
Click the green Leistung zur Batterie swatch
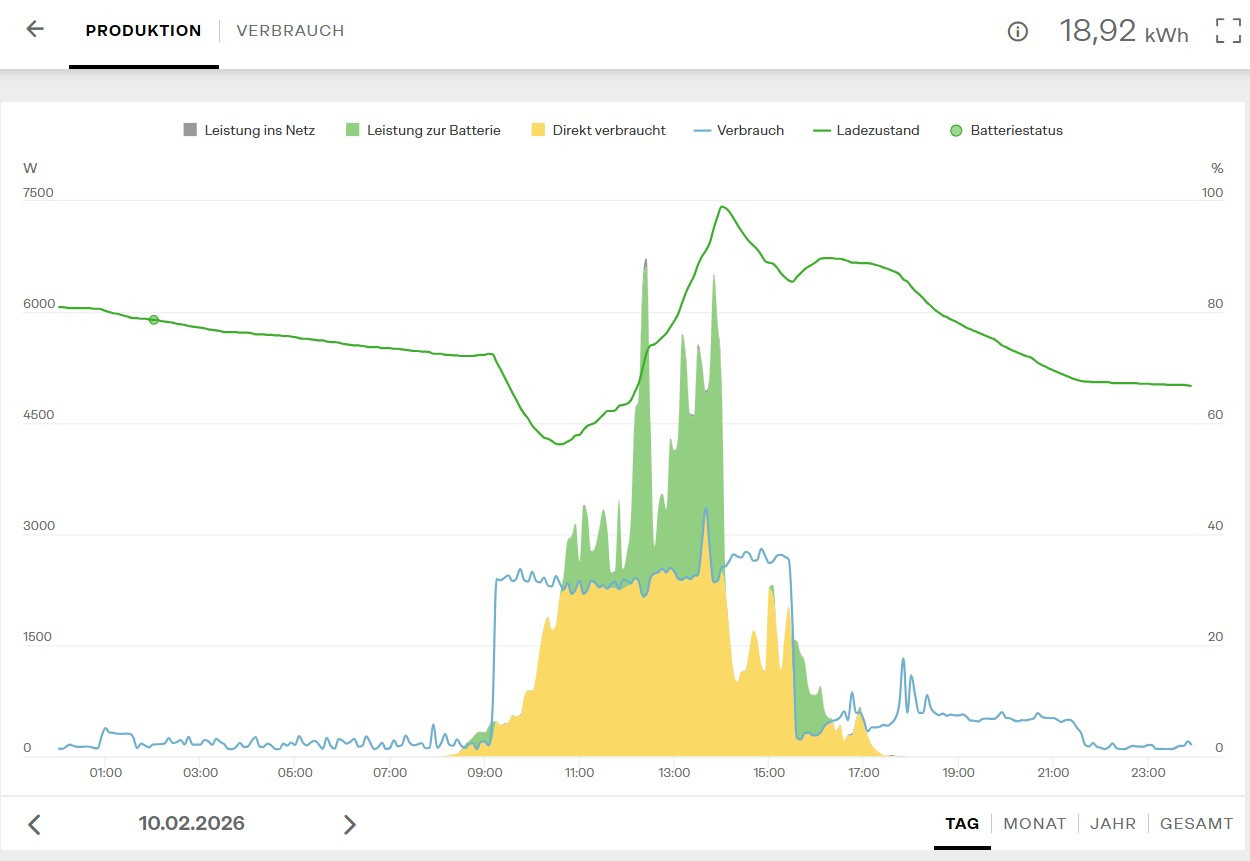pos(352,130)
